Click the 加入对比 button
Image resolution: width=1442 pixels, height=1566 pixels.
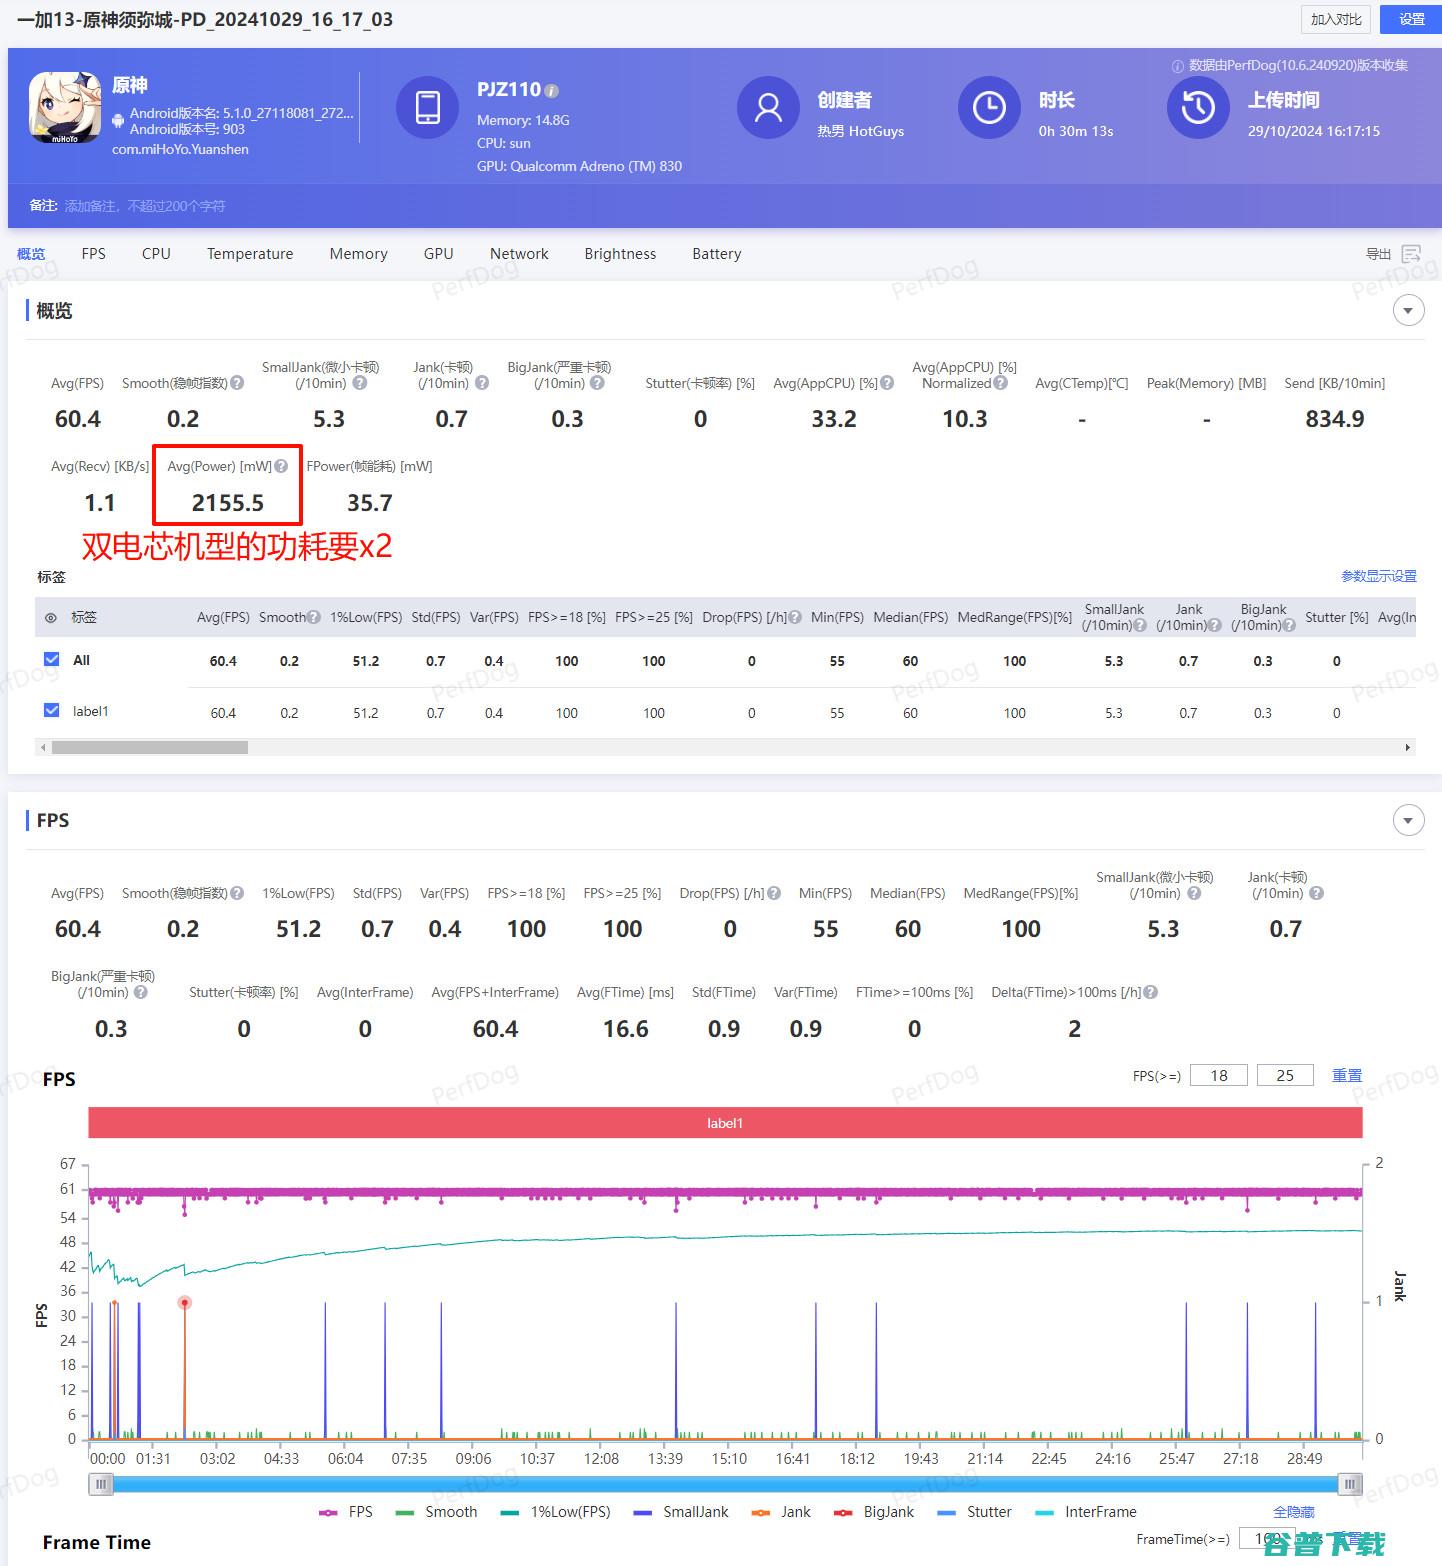[1334, 19]
